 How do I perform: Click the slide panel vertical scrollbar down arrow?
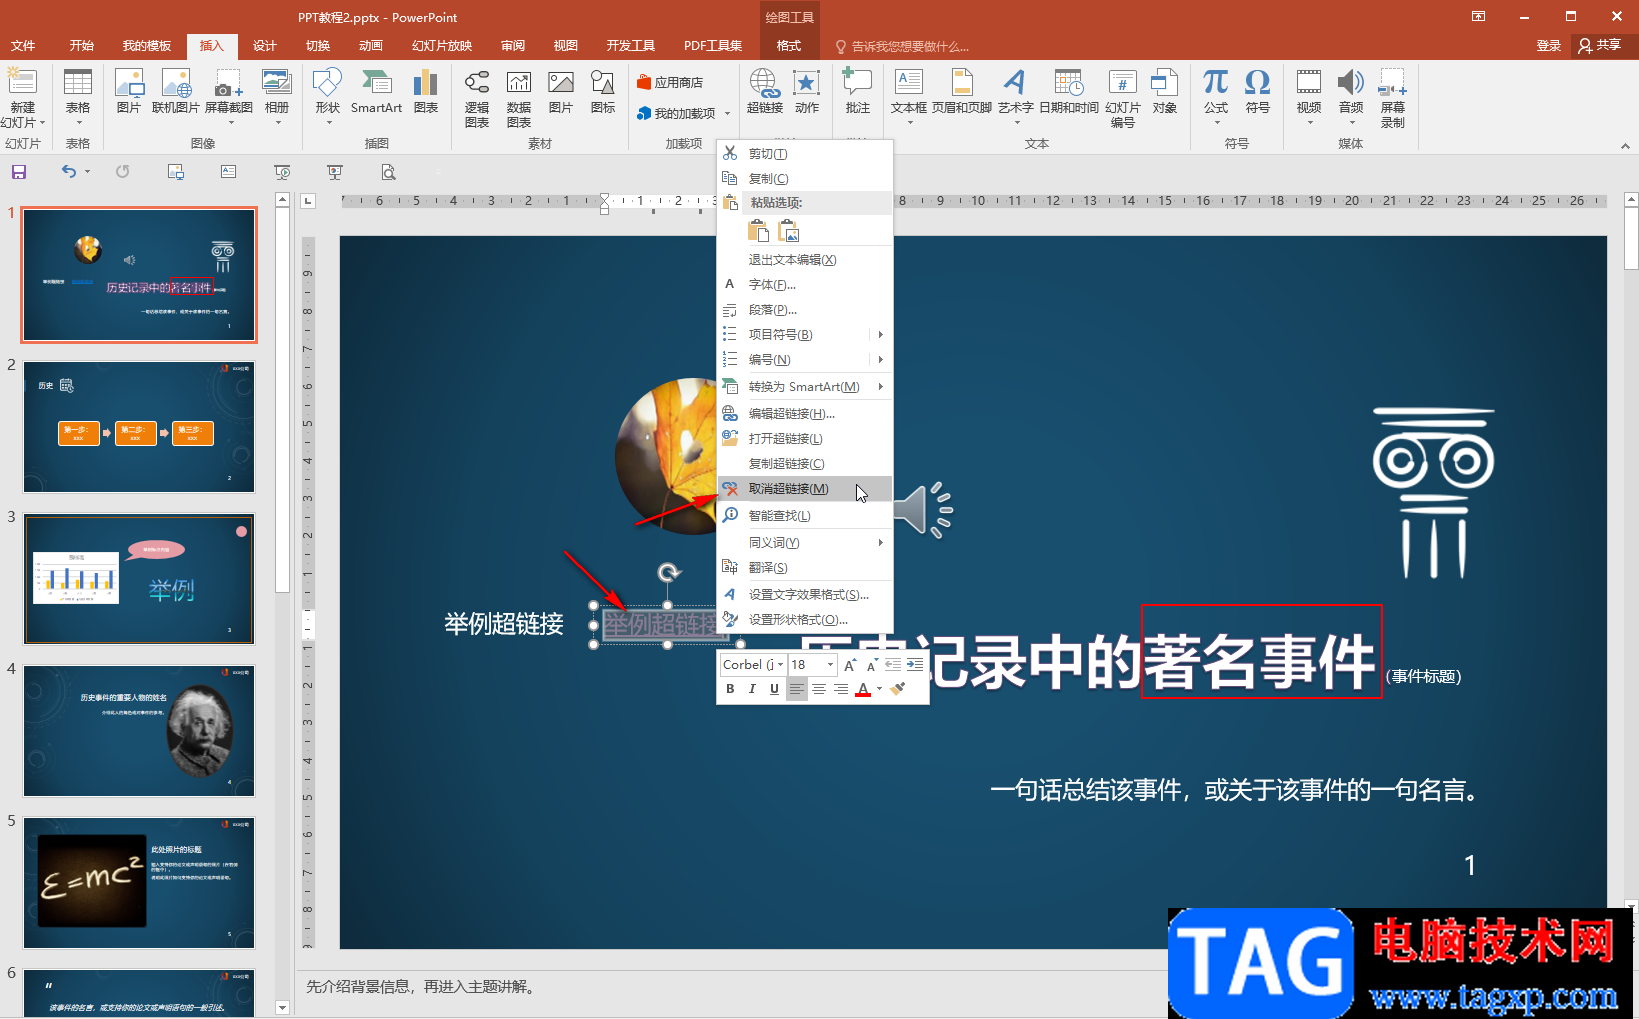(x=282, y=1008)
